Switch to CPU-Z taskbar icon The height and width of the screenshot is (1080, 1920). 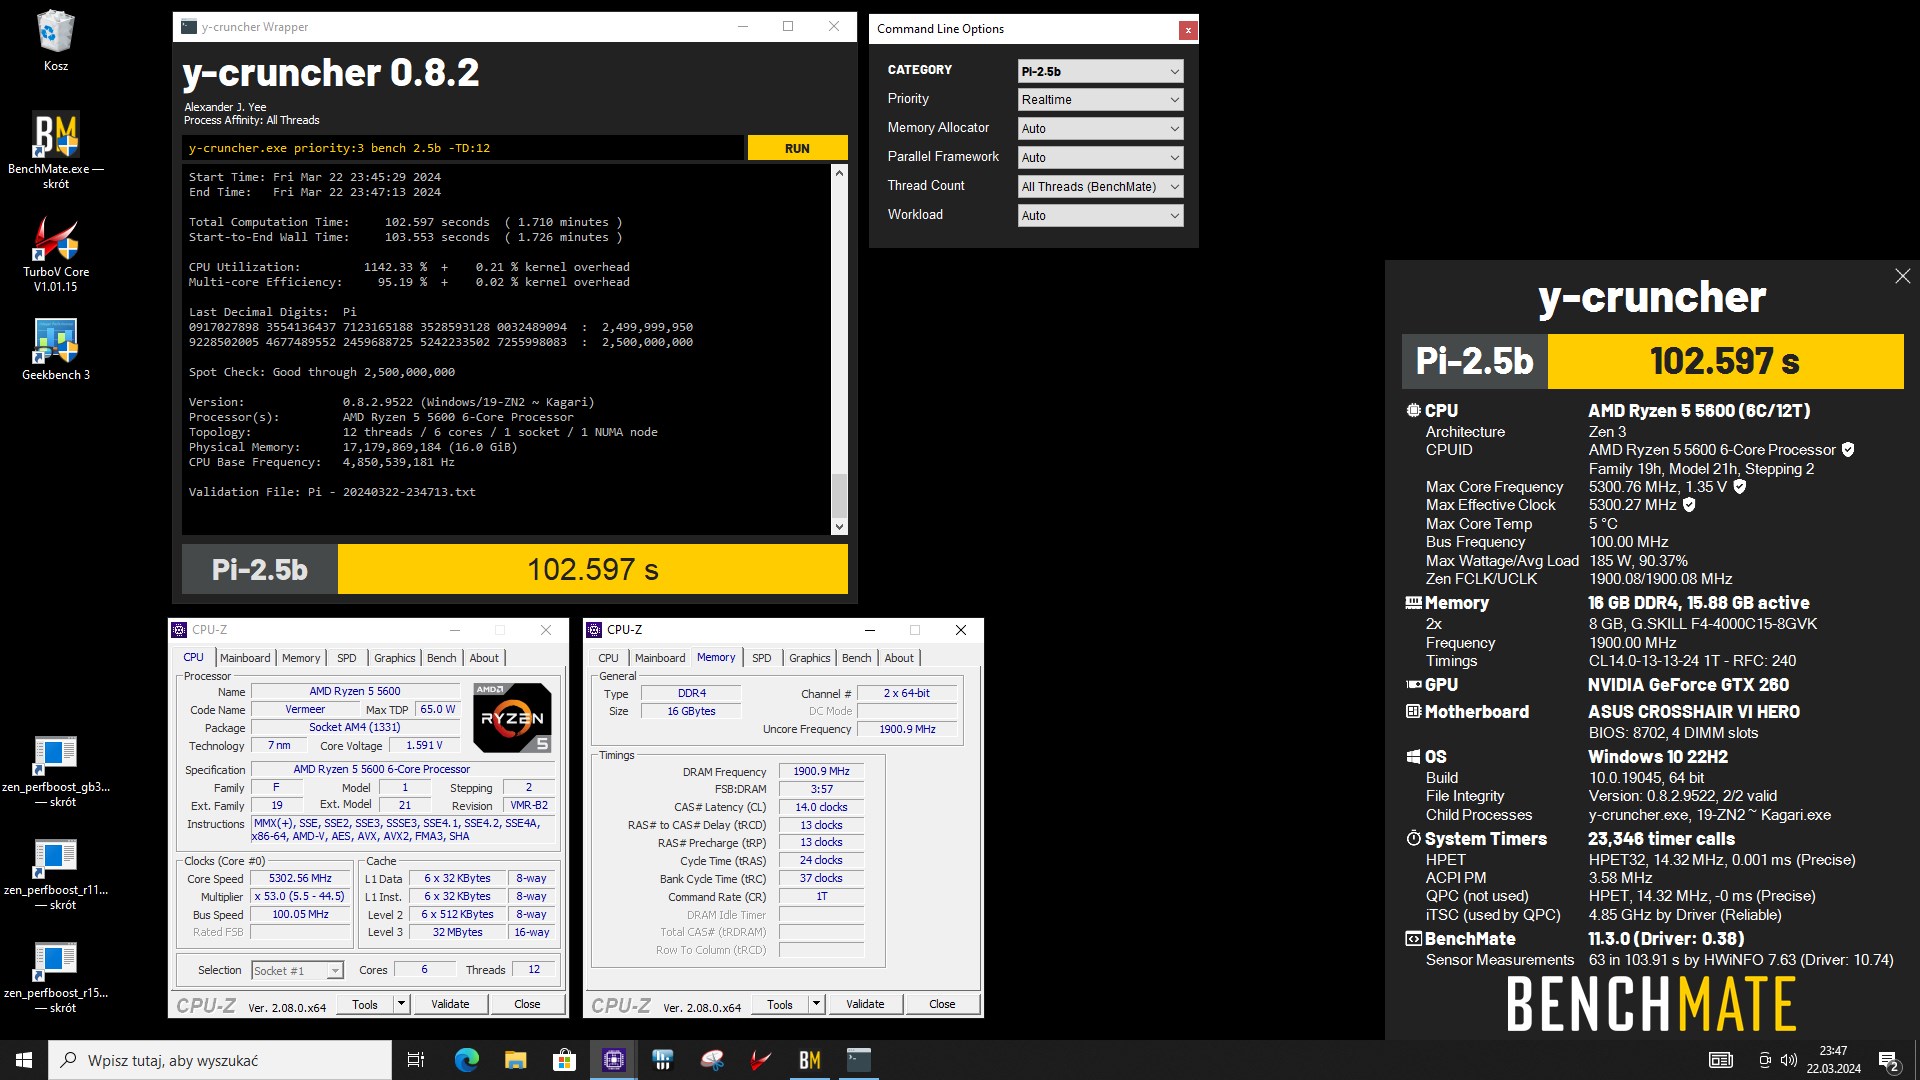pyautogui.click(x=613, y=1060)
